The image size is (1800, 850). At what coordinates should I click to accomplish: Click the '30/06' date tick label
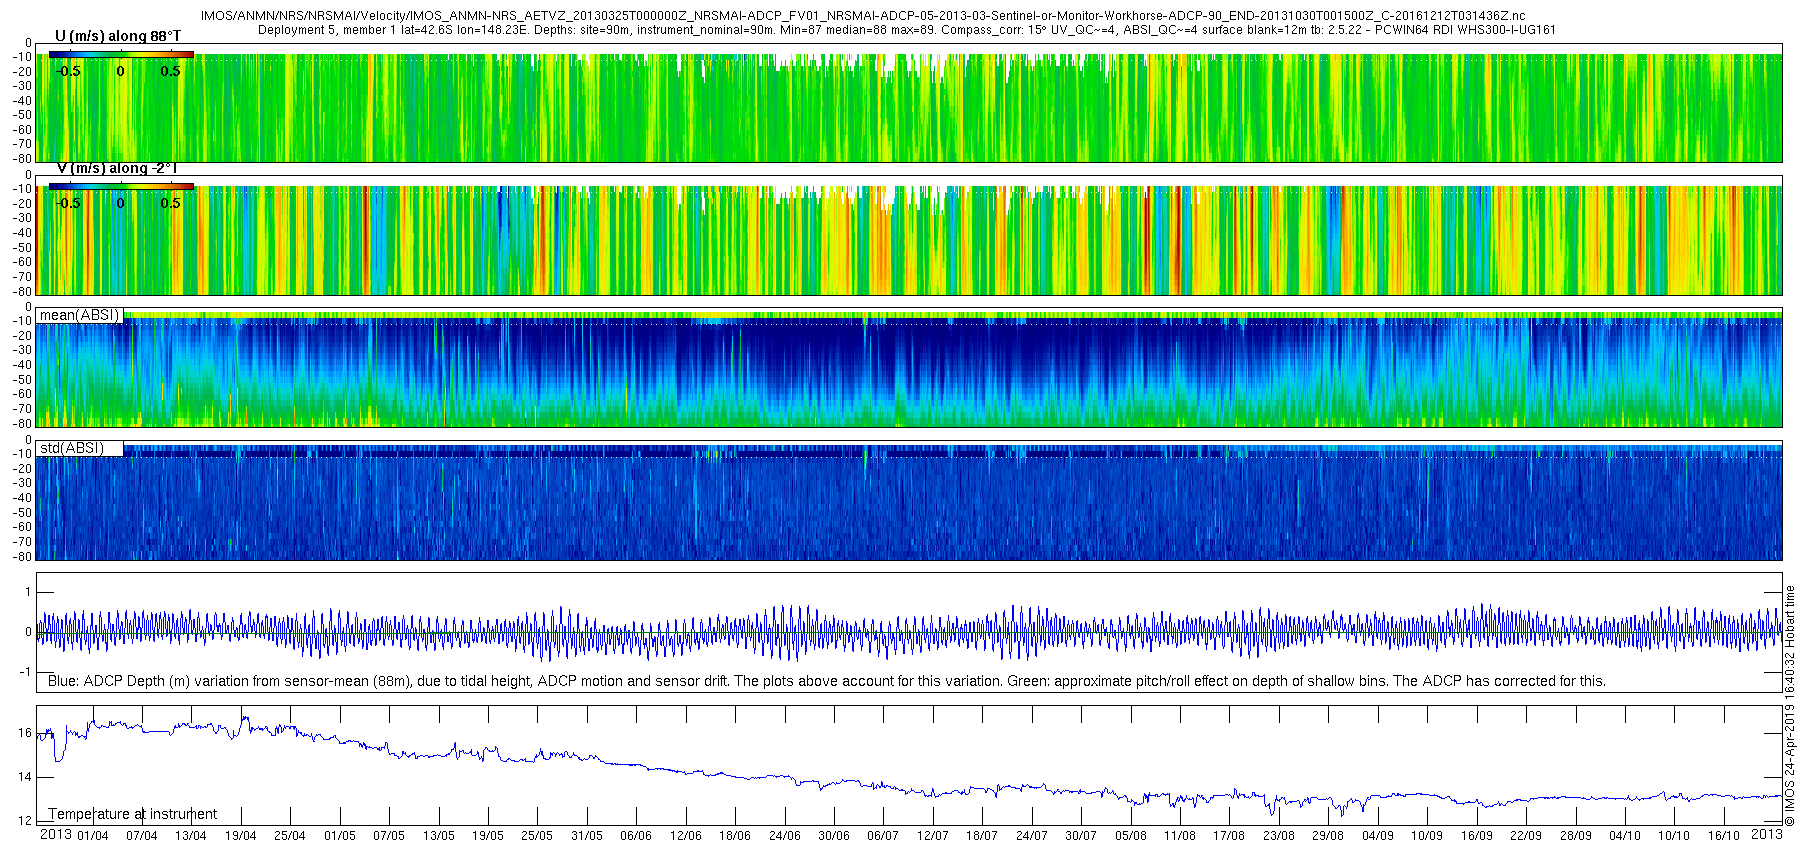834,836
